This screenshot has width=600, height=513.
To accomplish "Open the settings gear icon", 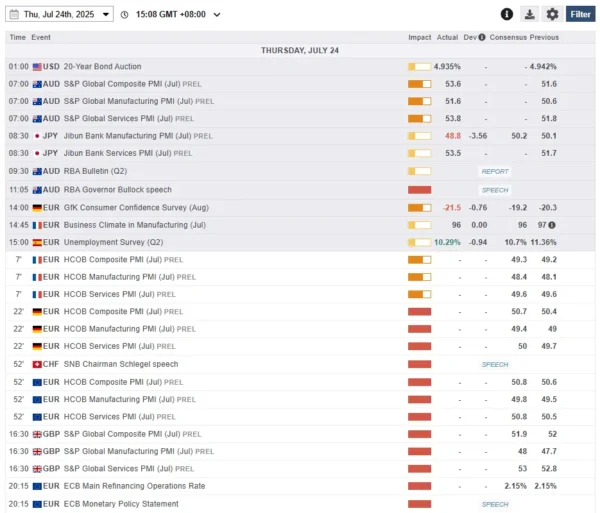I will click(x=552, y=14).
